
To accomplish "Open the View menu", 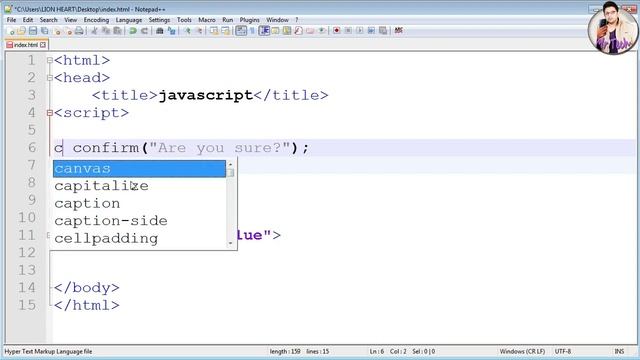I will click(x=70, y=20).
